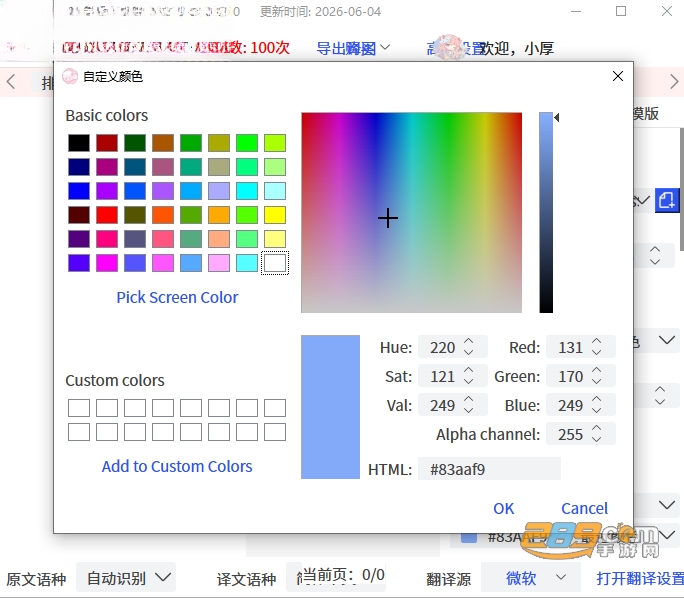Click the HTML color code field
Image resolution: width=684 pixels, height=598 pixels.
489,469
